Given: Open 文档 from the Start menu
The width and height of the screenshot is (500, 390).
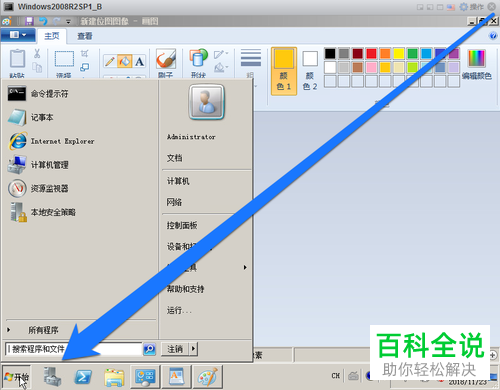Looking at the screenshot, I should coord(175,158).
